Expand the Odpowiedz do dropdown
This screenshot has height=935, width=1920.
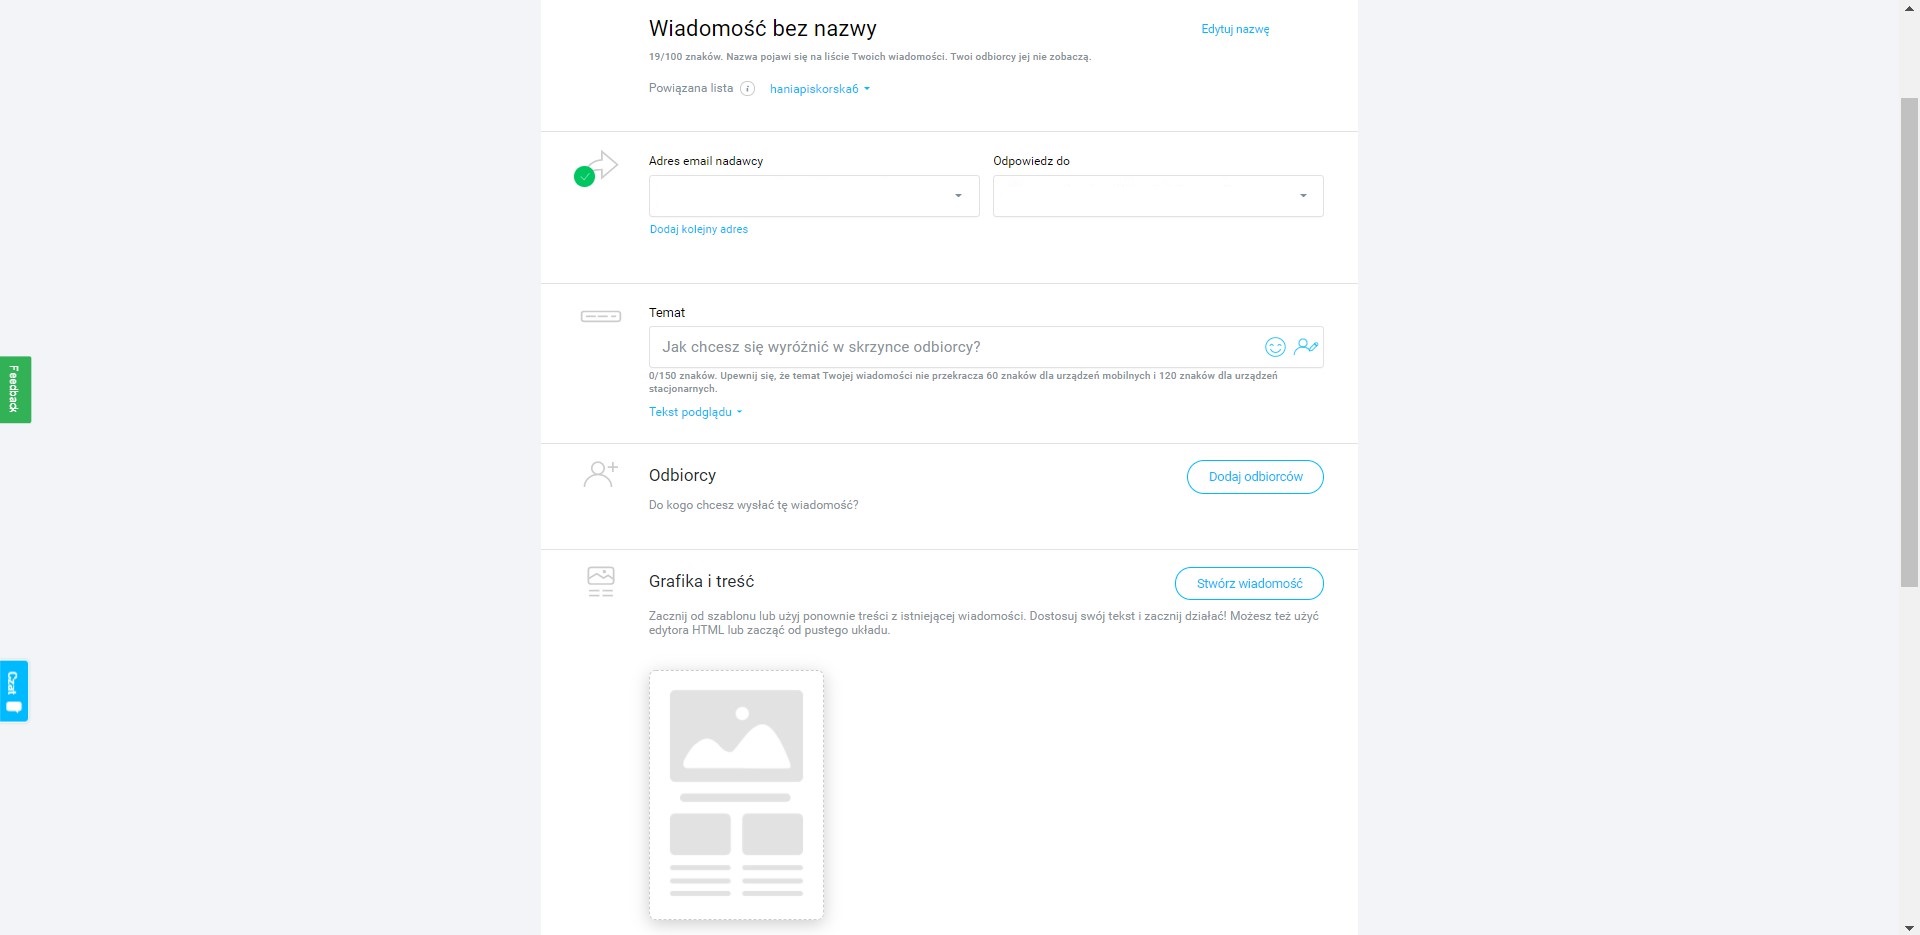1158,196
